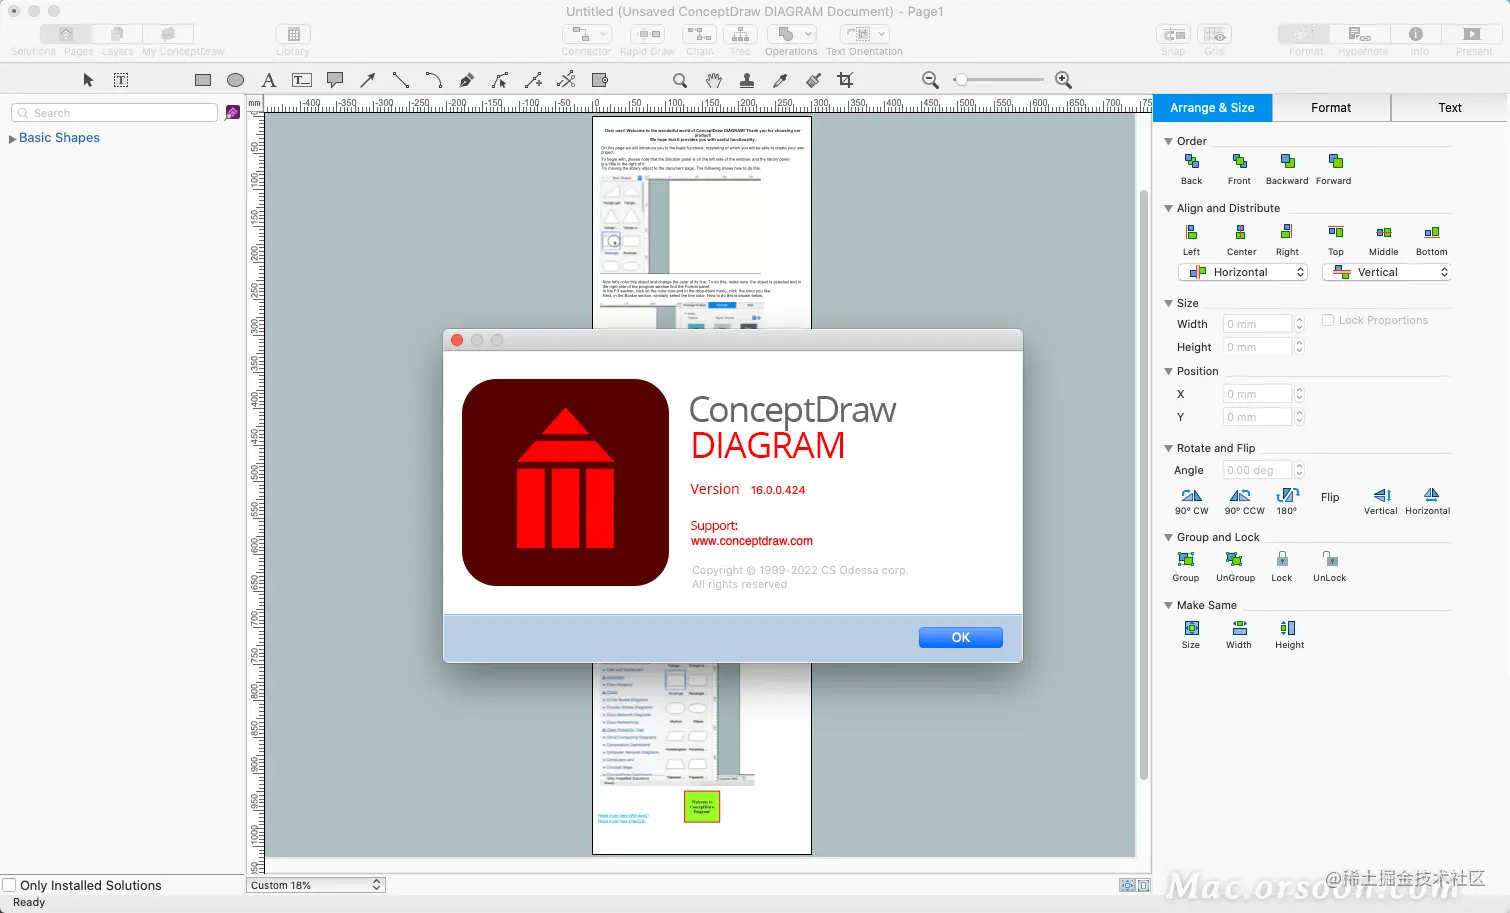Rotate 90° CW
Image resolution: width=1510 pixels, height=913 pixels.
pos(1192,495)
